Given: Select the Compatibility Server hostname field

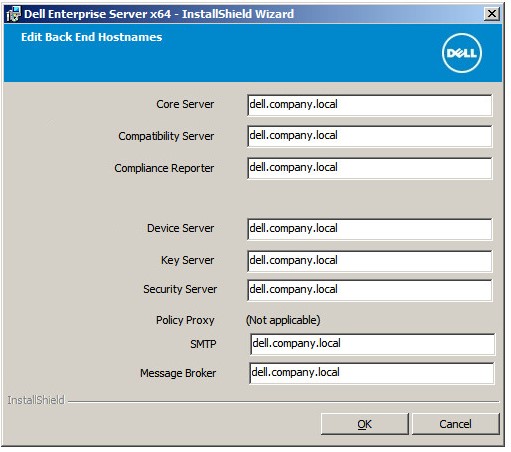Looking at the screenshot, I should point(369,136).
